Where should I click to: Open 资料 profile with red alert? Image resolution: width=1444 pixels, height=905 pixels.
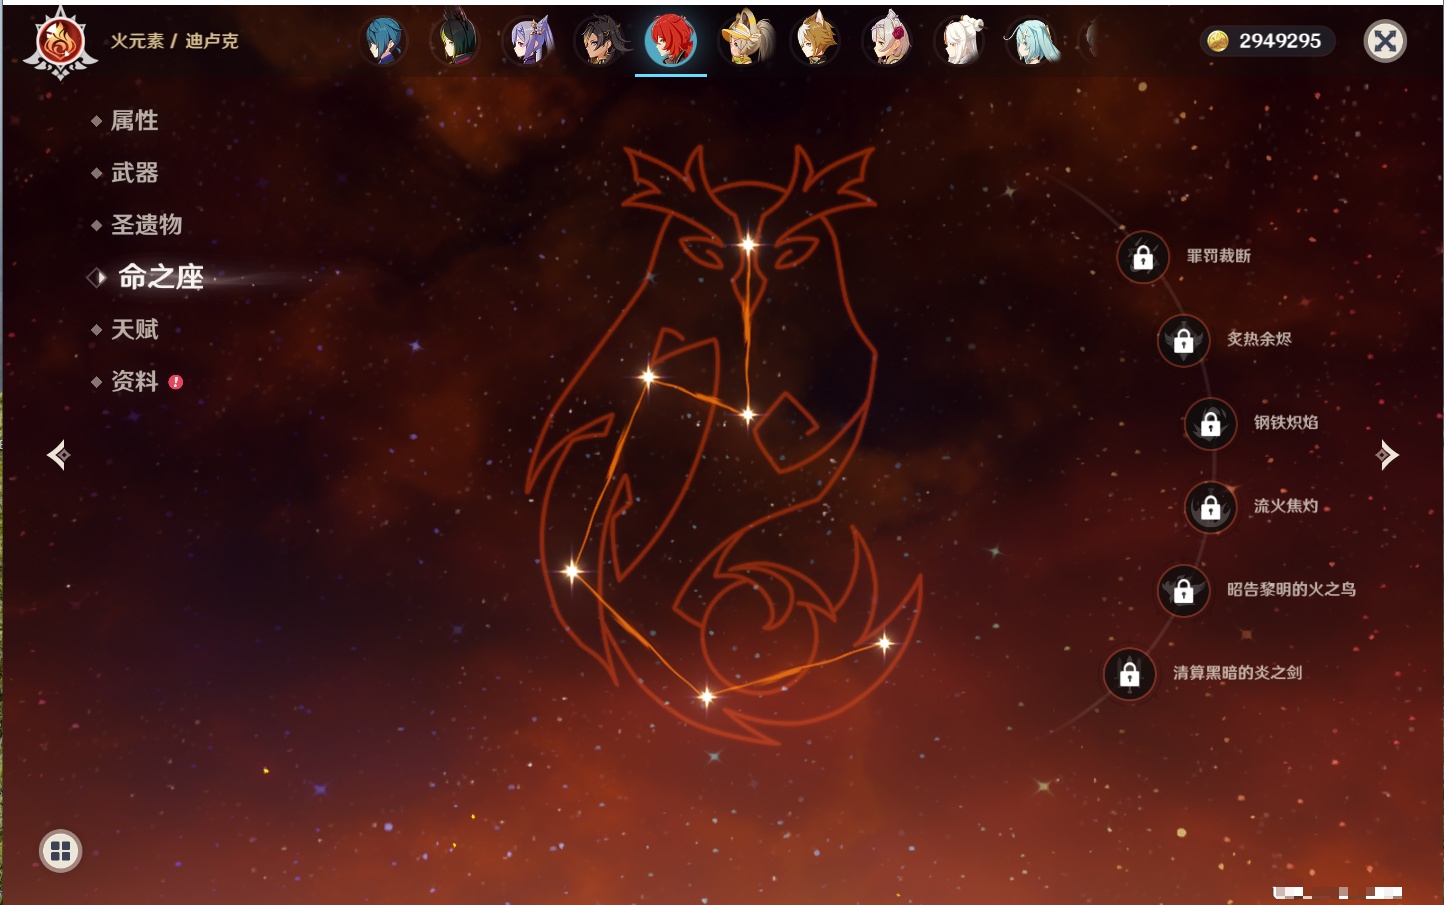[134, 381]
